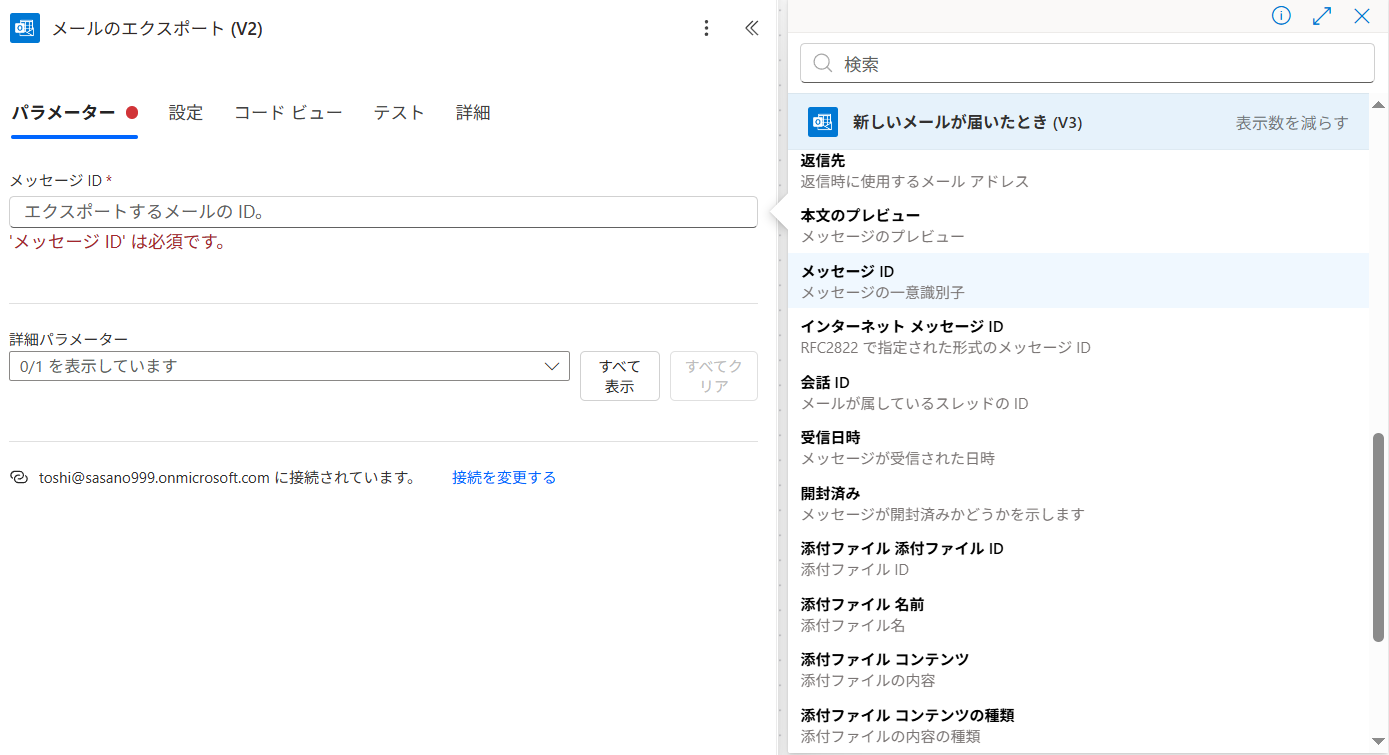The height and width of the screenshot is (755, 1389).
Task: Collapse the panel with the double chevron
Action: point(752,28)
